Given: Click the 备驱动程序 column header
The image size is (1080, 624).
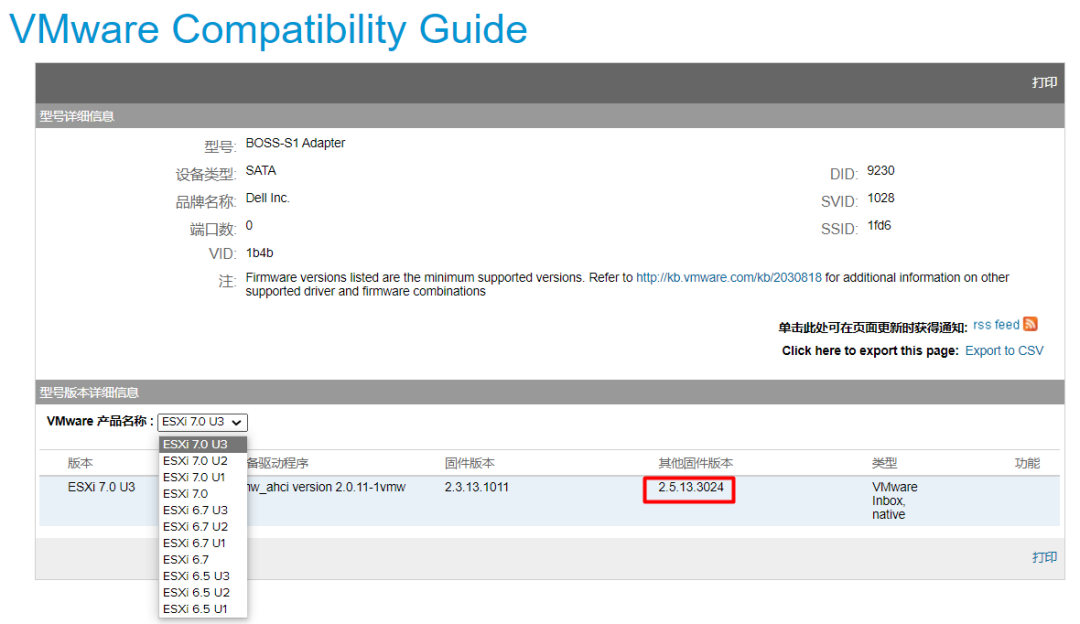Looking at the screenshot, I should (x=278, y=464).
